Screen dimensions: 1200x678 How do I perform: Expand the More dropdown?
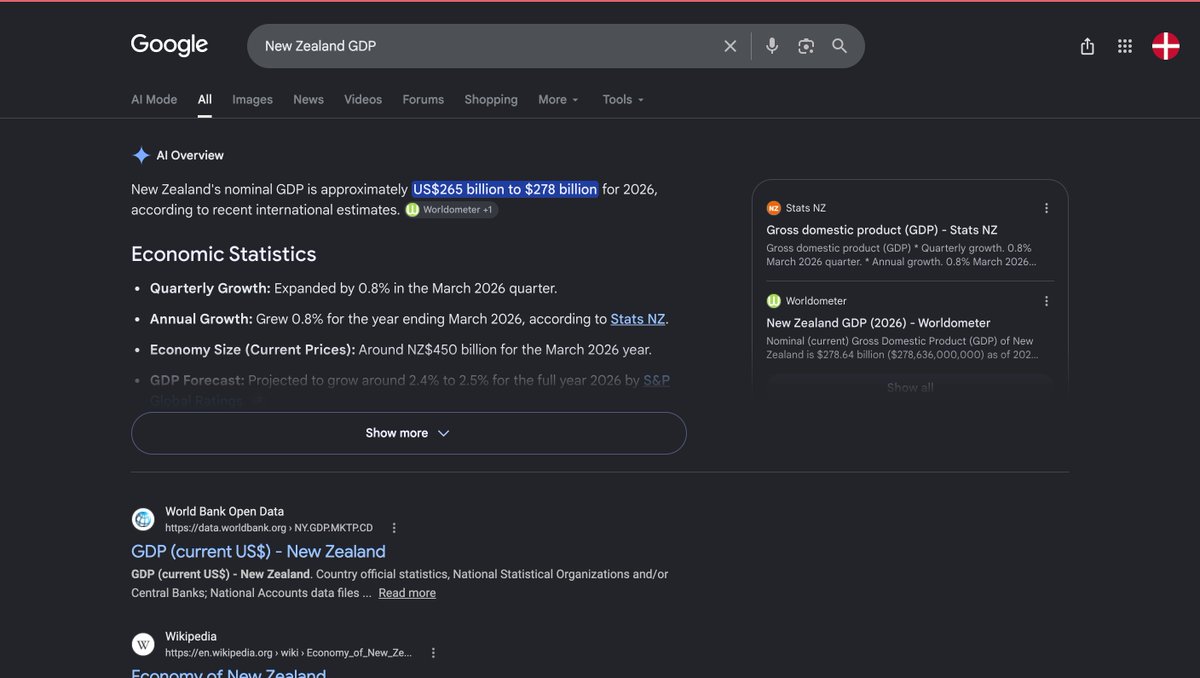click(x=558, y=100)
